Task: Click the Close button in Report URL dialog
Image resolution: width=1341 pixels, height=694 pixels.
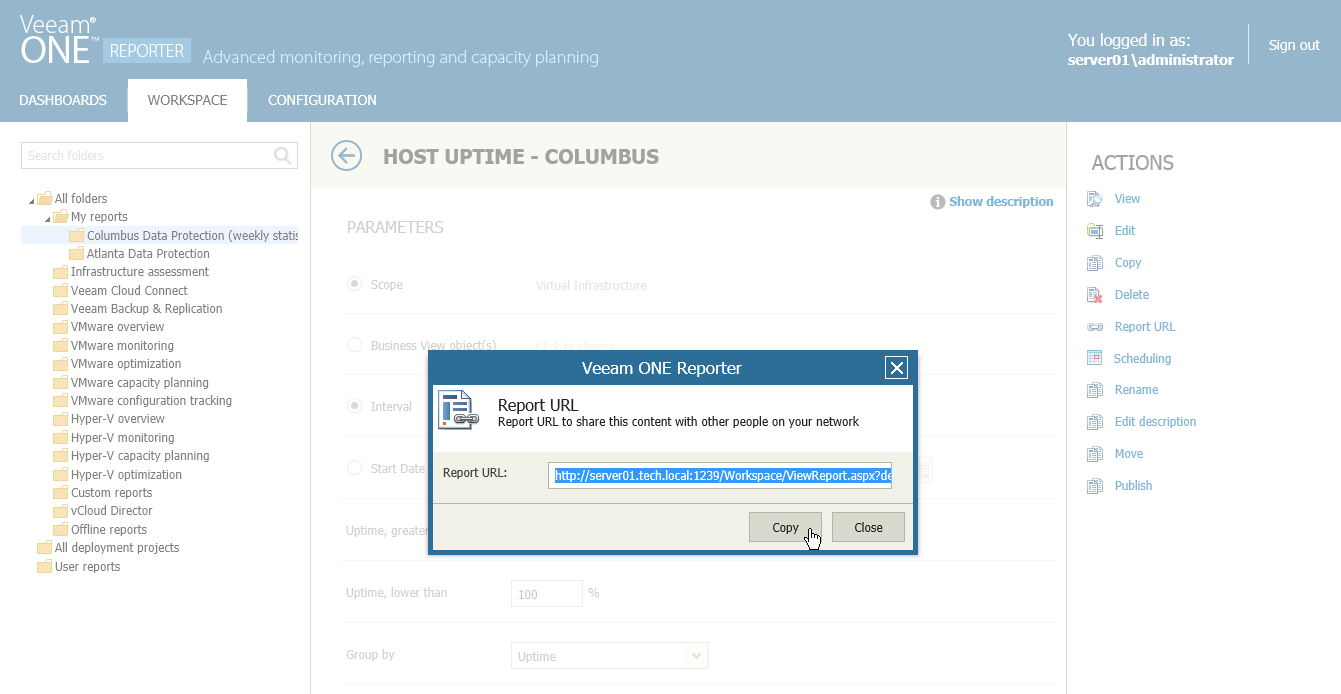Action: click(x=868, y=527)
